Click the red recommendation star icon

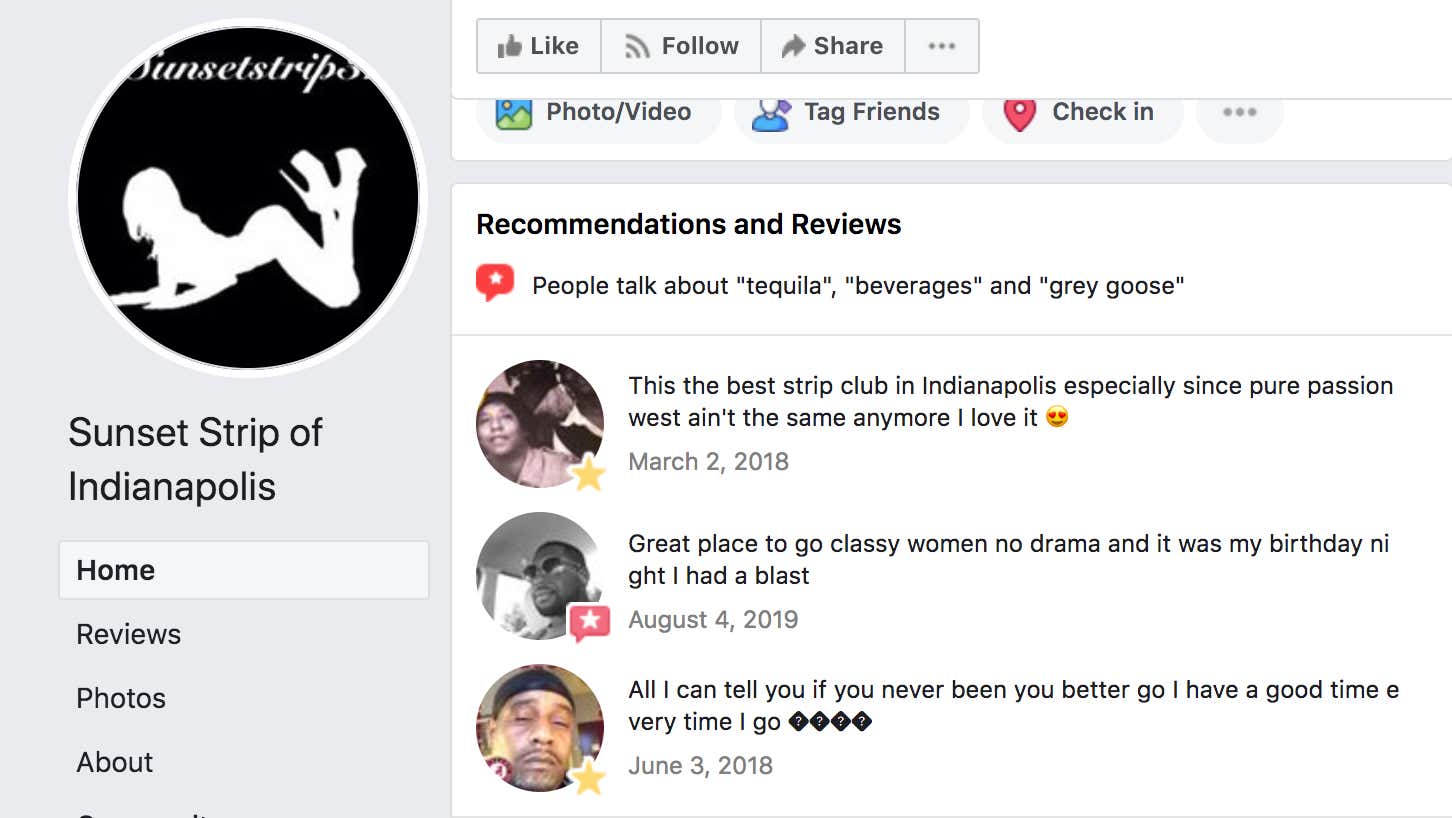[x=495, y=284]
